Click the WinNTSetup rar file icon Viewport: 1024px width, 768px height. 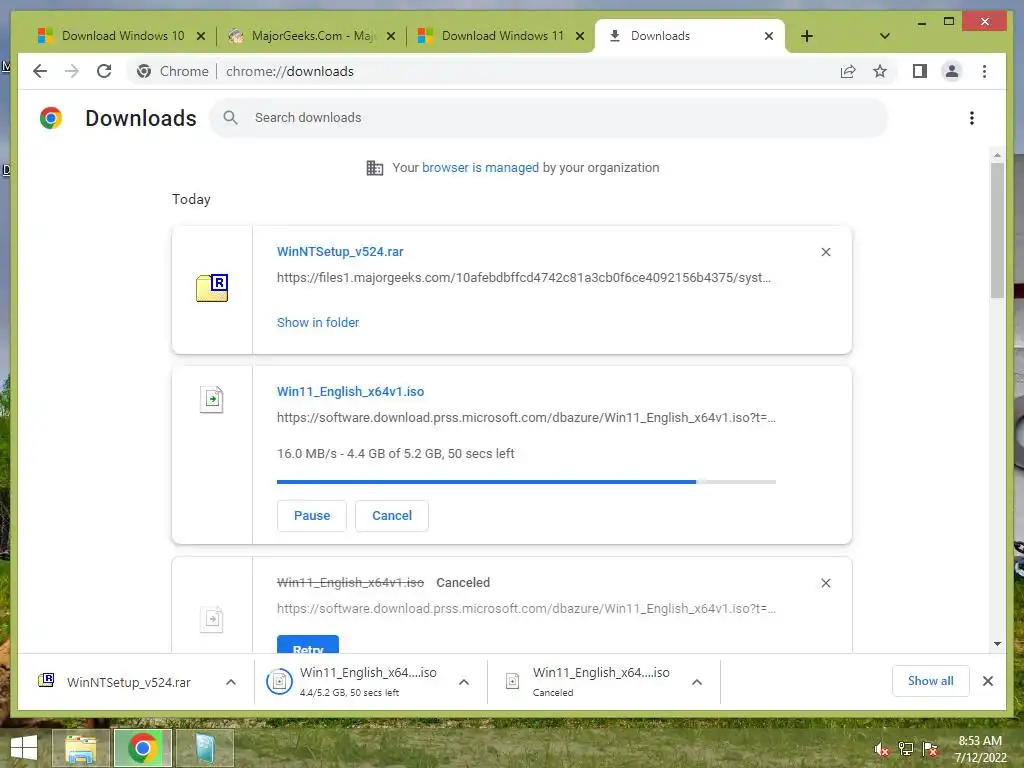click(212, 288)
